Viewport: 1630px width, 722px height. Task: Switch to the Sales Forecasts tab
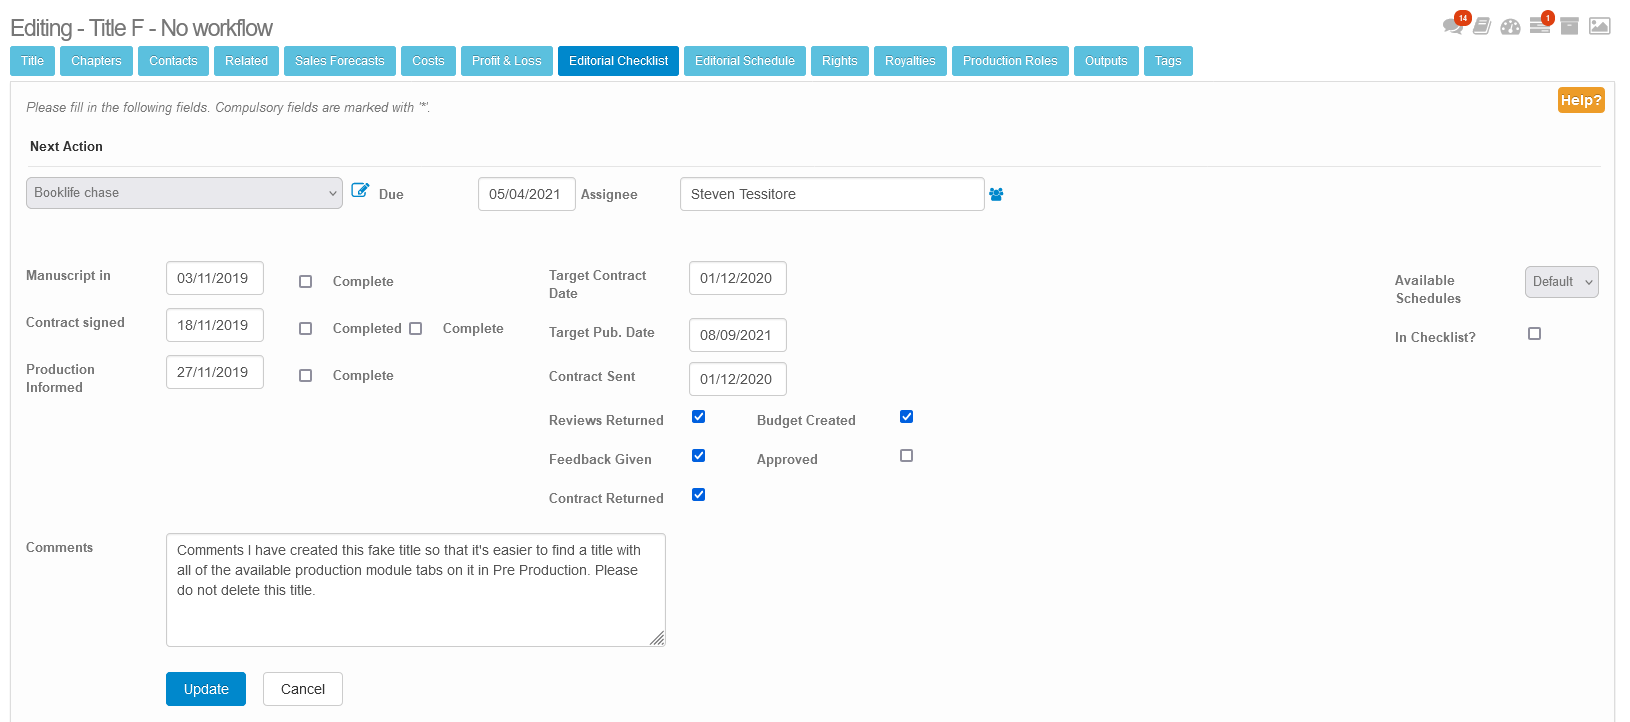[339, 61]
